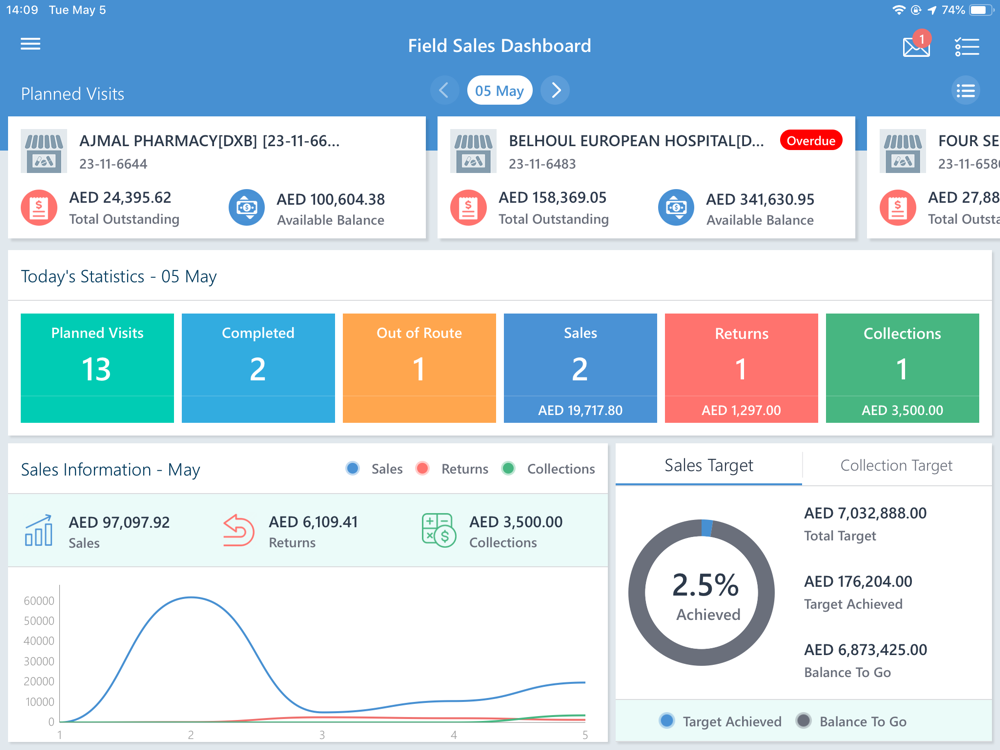This screenshot has width=1000, height=750.
Task: Switch to the Collection Target tab
Action: (x=896, y=466)
